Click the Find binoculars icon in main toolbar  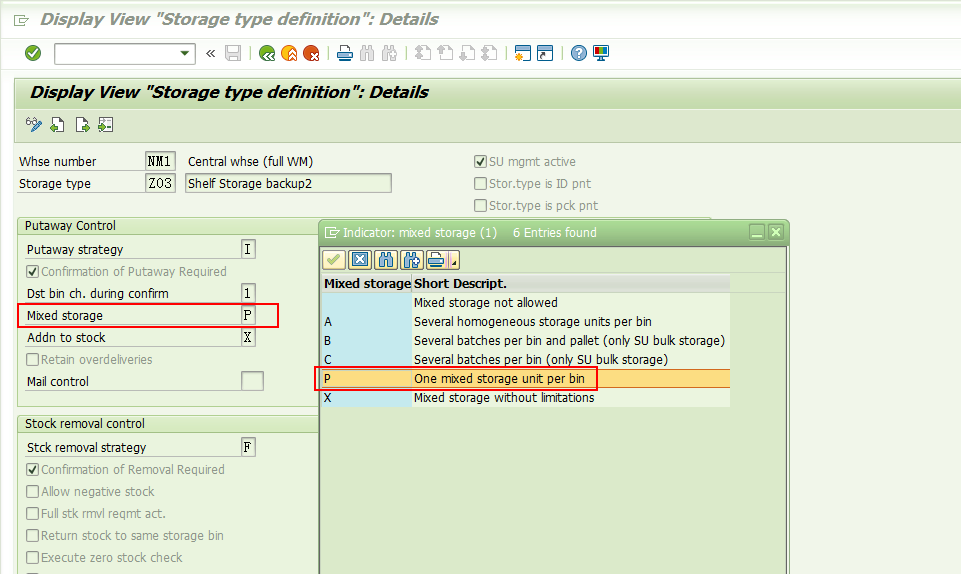pyautogui.click(x=367, y=53)
